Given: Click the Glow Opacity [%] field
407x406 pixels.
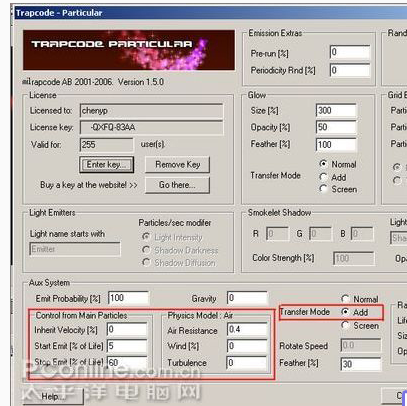Looking at the screenshot, I should (336, 127).
